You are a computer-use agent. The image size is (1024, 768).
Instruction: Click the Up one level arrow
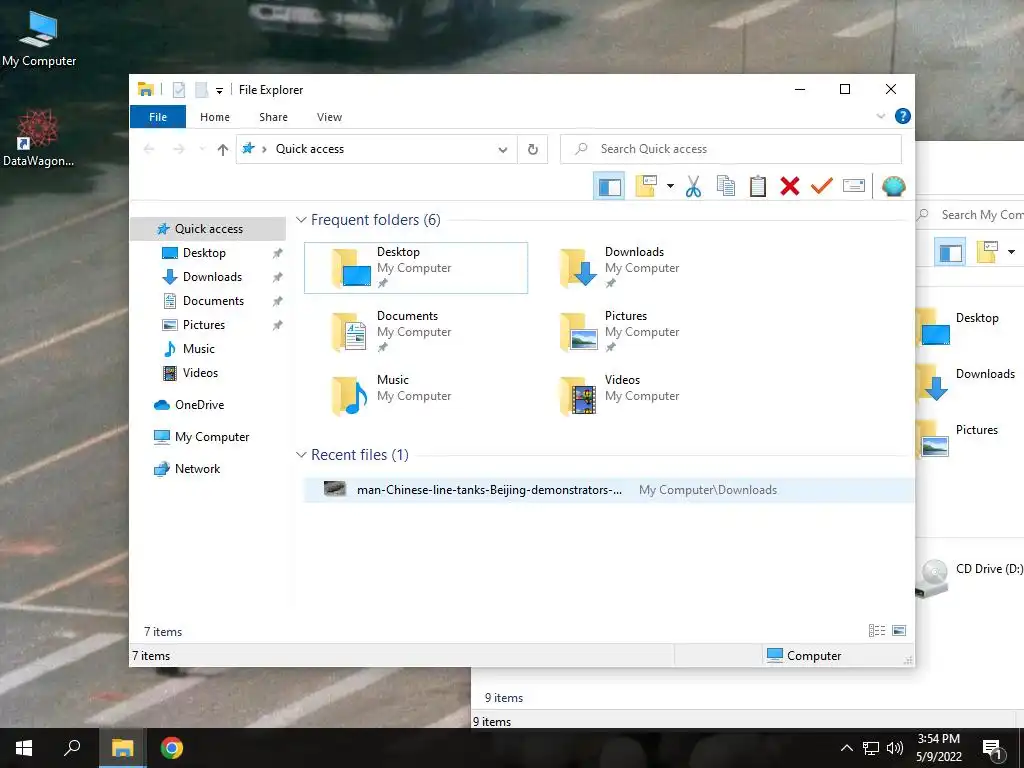coord(223,150)
